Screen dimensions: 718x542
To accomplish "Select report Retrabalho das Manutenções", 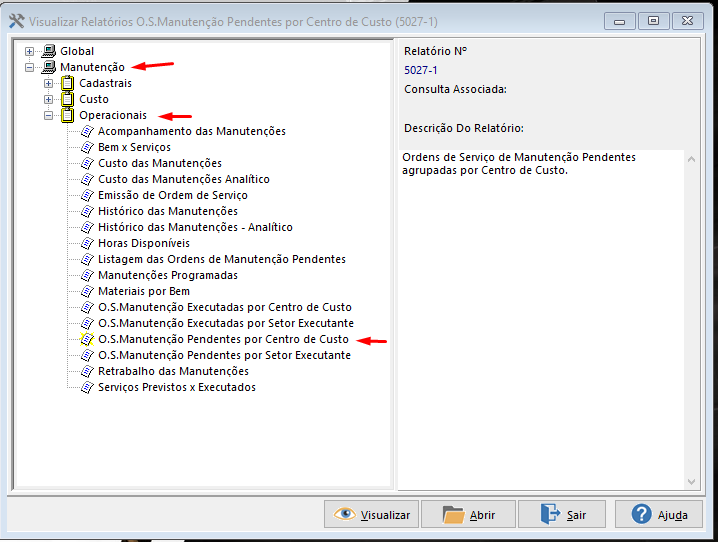I will [173, 372].
